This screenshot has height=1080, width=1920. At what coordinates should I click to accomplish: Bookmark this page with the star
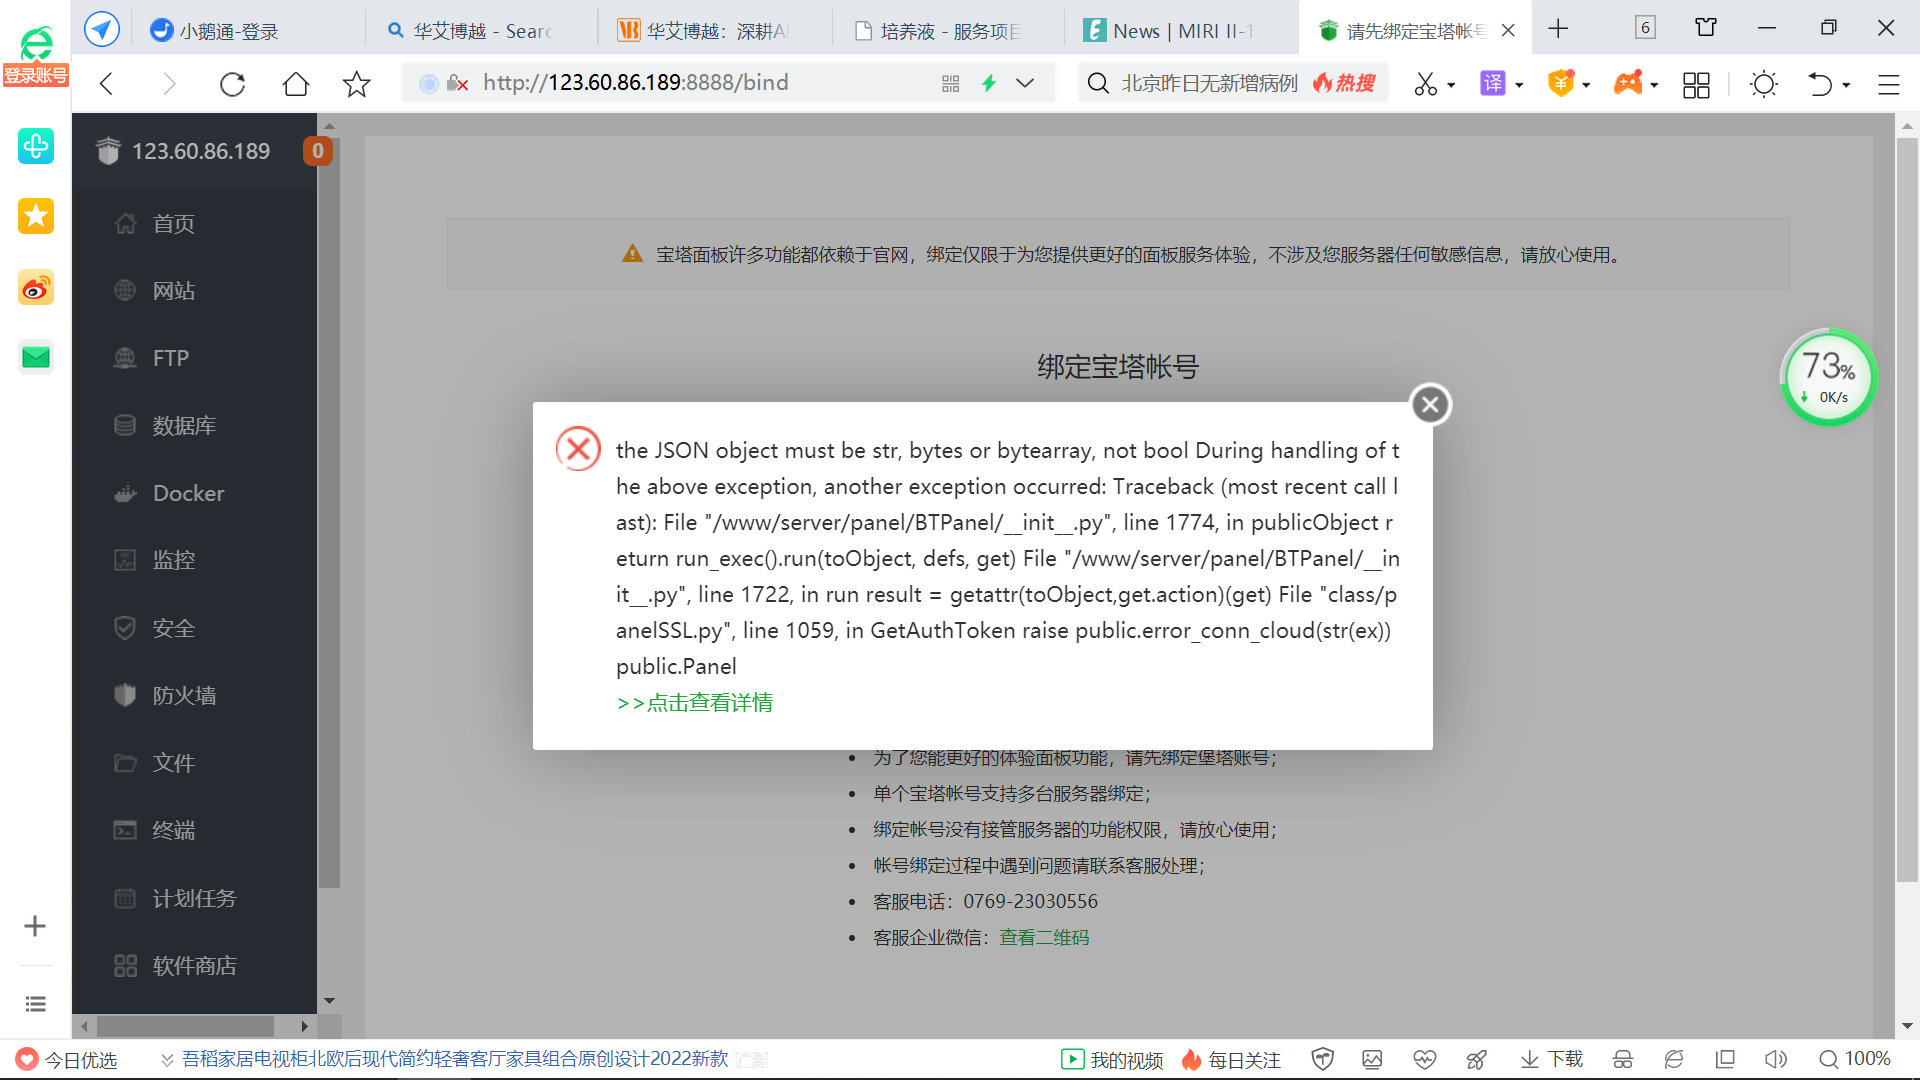click(356, 84)
